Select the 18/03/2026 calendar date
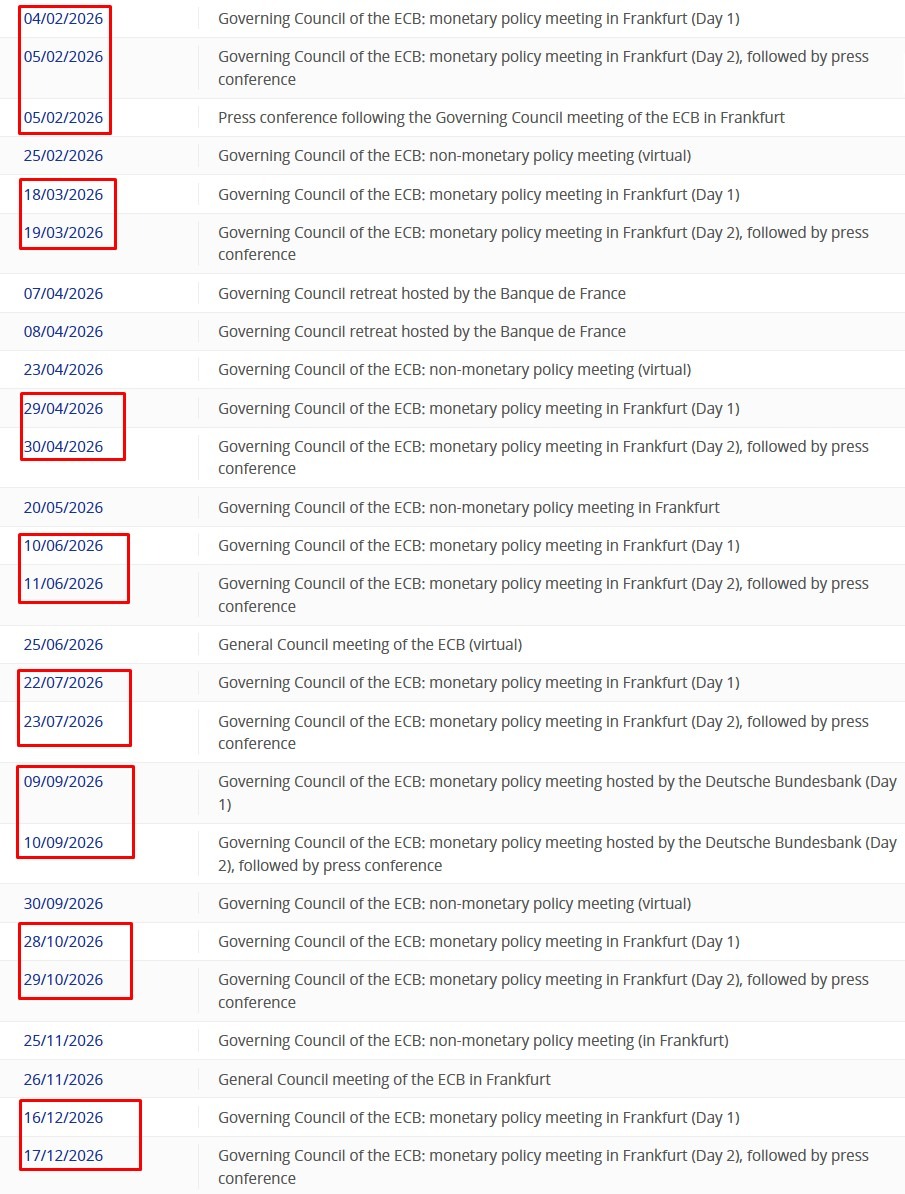This screenshot has width=905, height=1194. (x=63, y=194)
